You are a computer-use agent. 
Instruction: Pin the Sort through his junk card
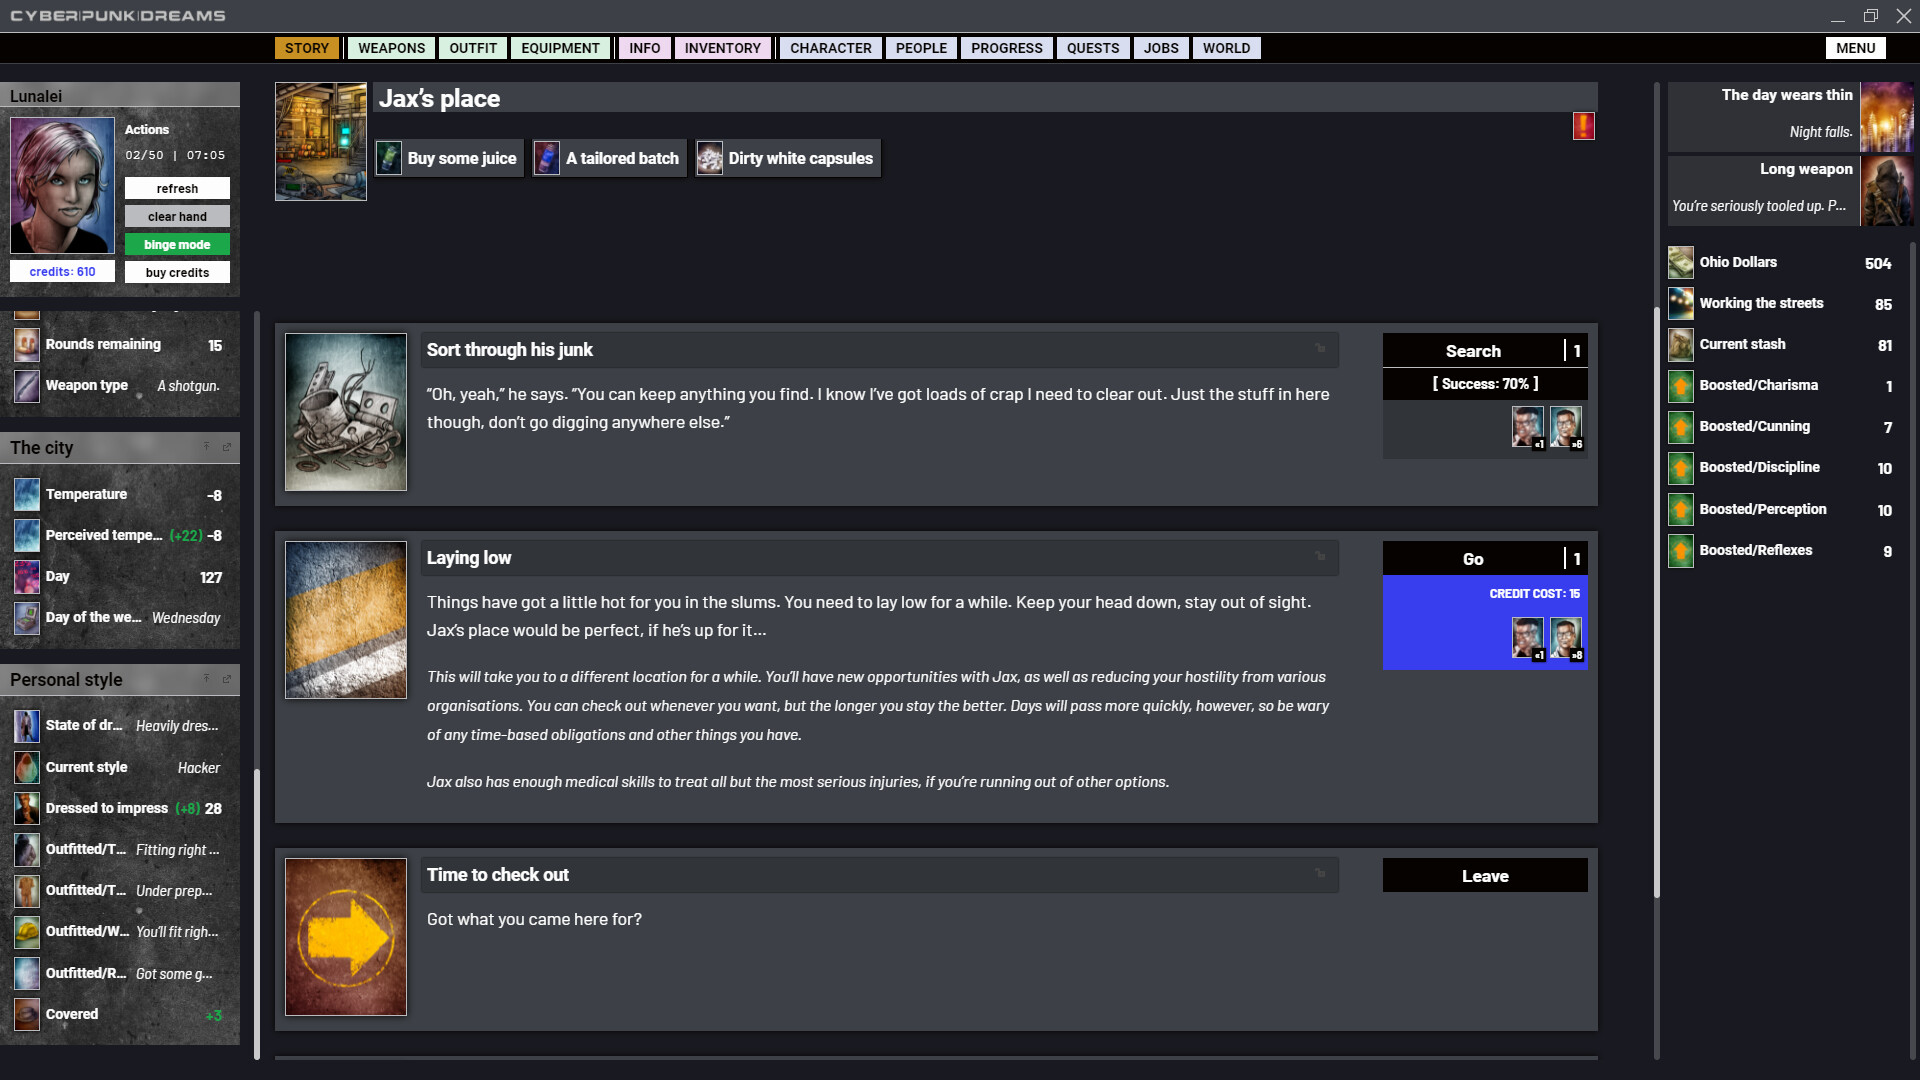pyautogui.click(x=1320, y=349)
